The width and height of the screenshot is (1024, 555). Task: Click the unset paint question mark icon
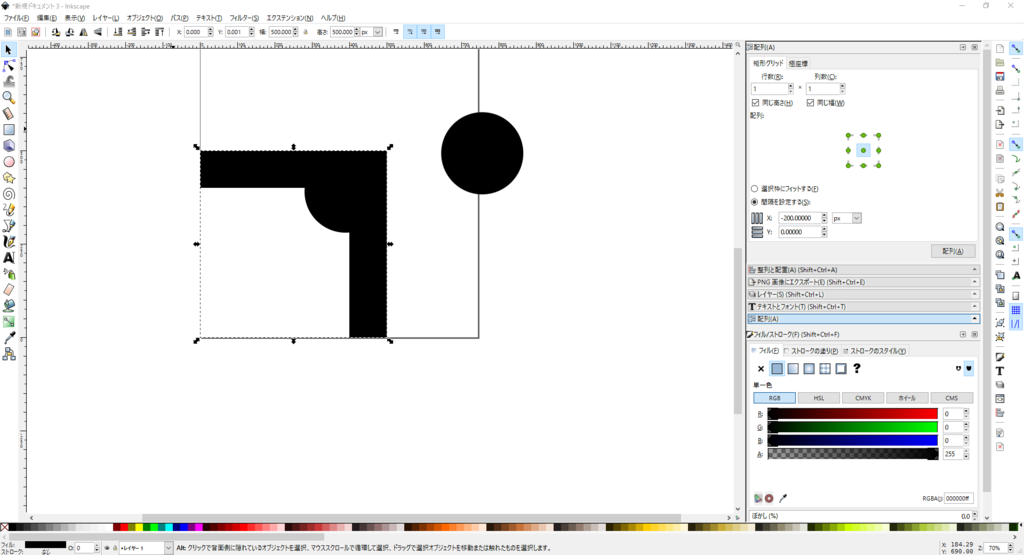857,368
